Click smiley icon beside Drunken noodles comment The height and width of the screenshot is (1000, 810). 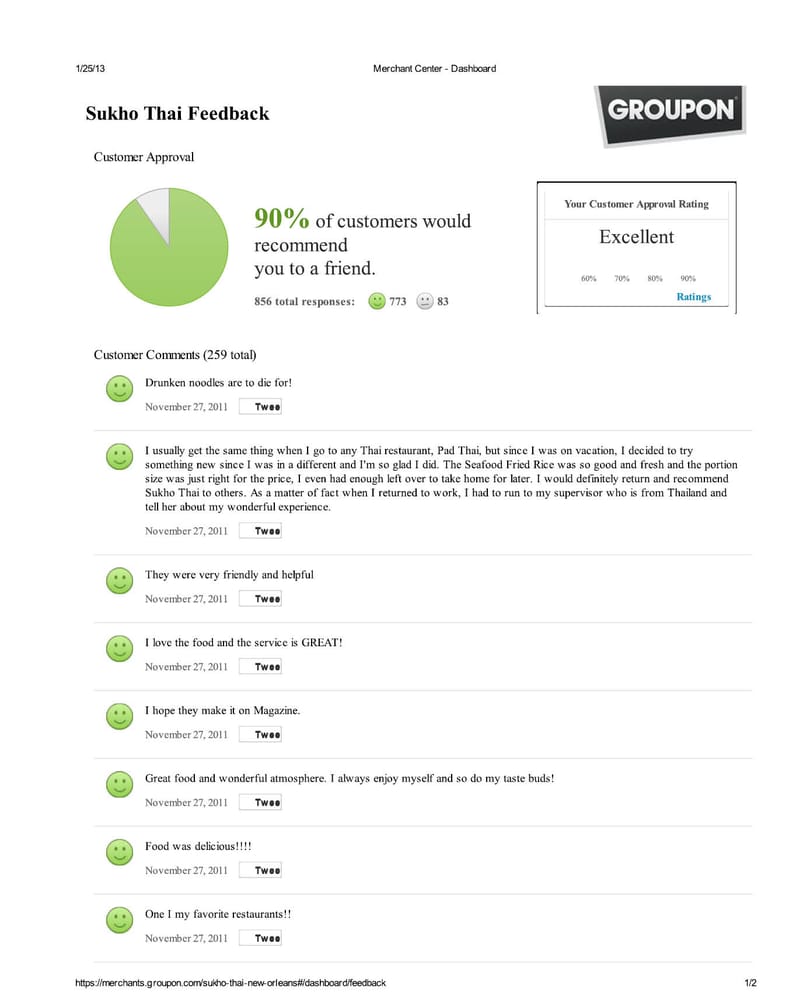point(120,390)
